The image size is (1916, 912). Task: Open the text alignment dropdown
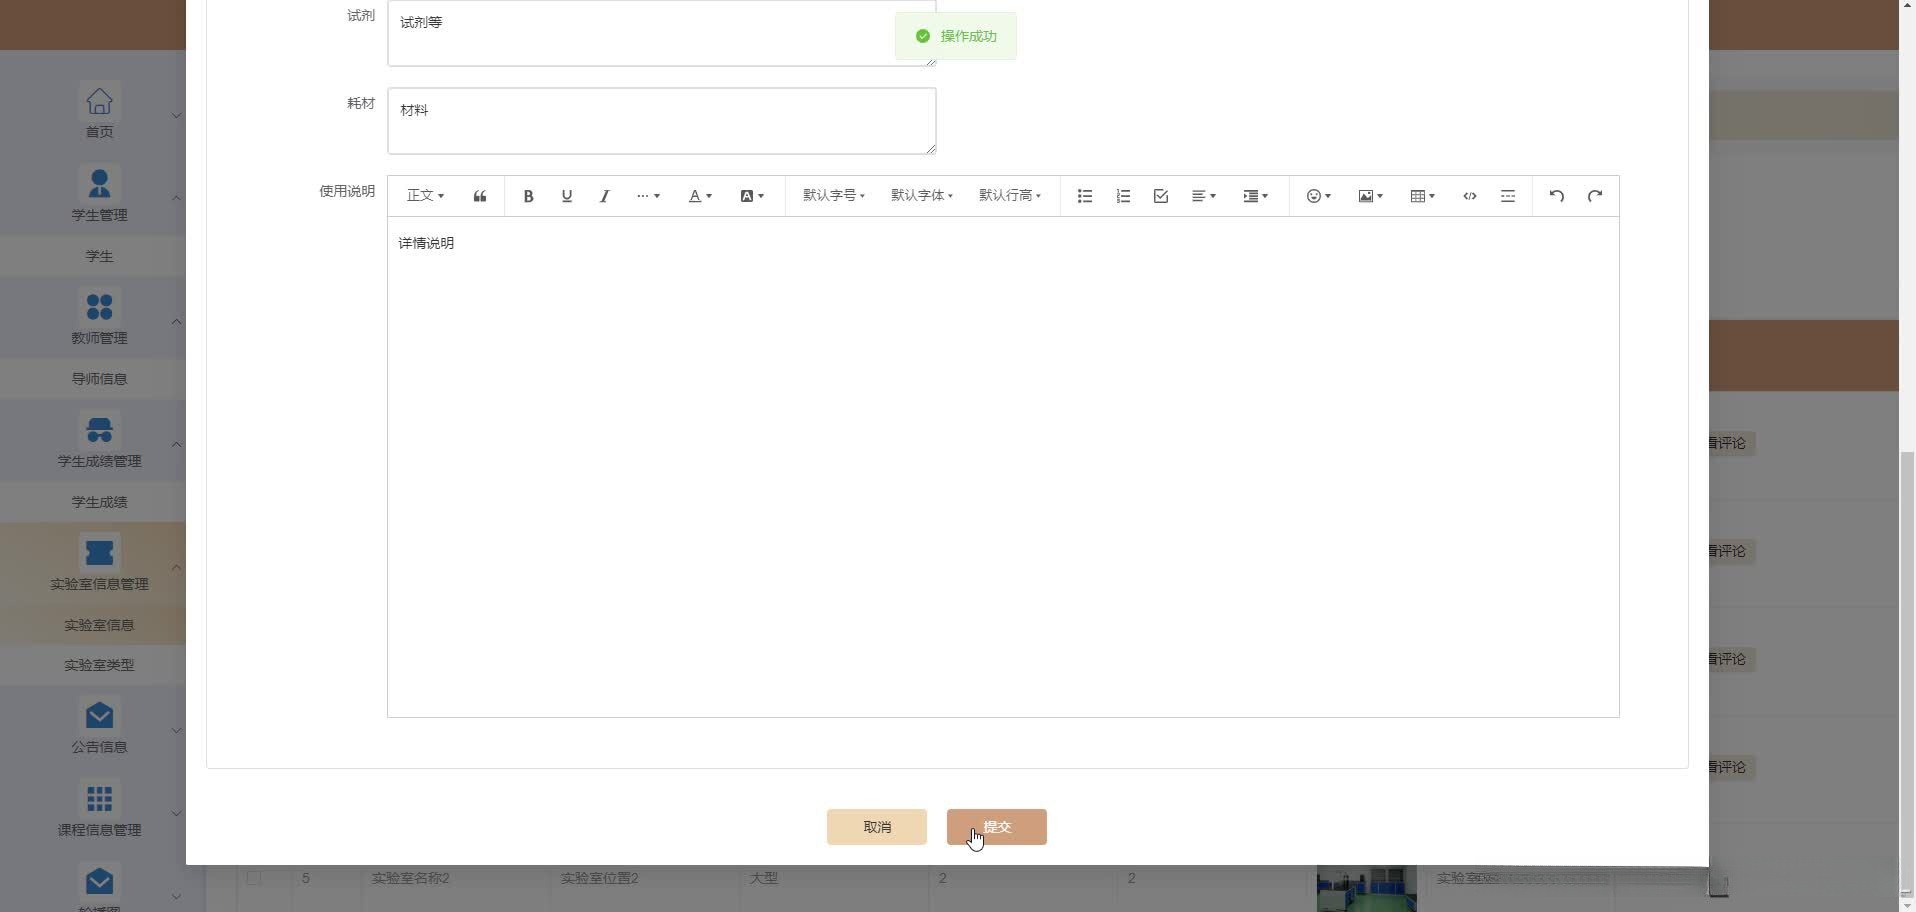coord(1204,196)
